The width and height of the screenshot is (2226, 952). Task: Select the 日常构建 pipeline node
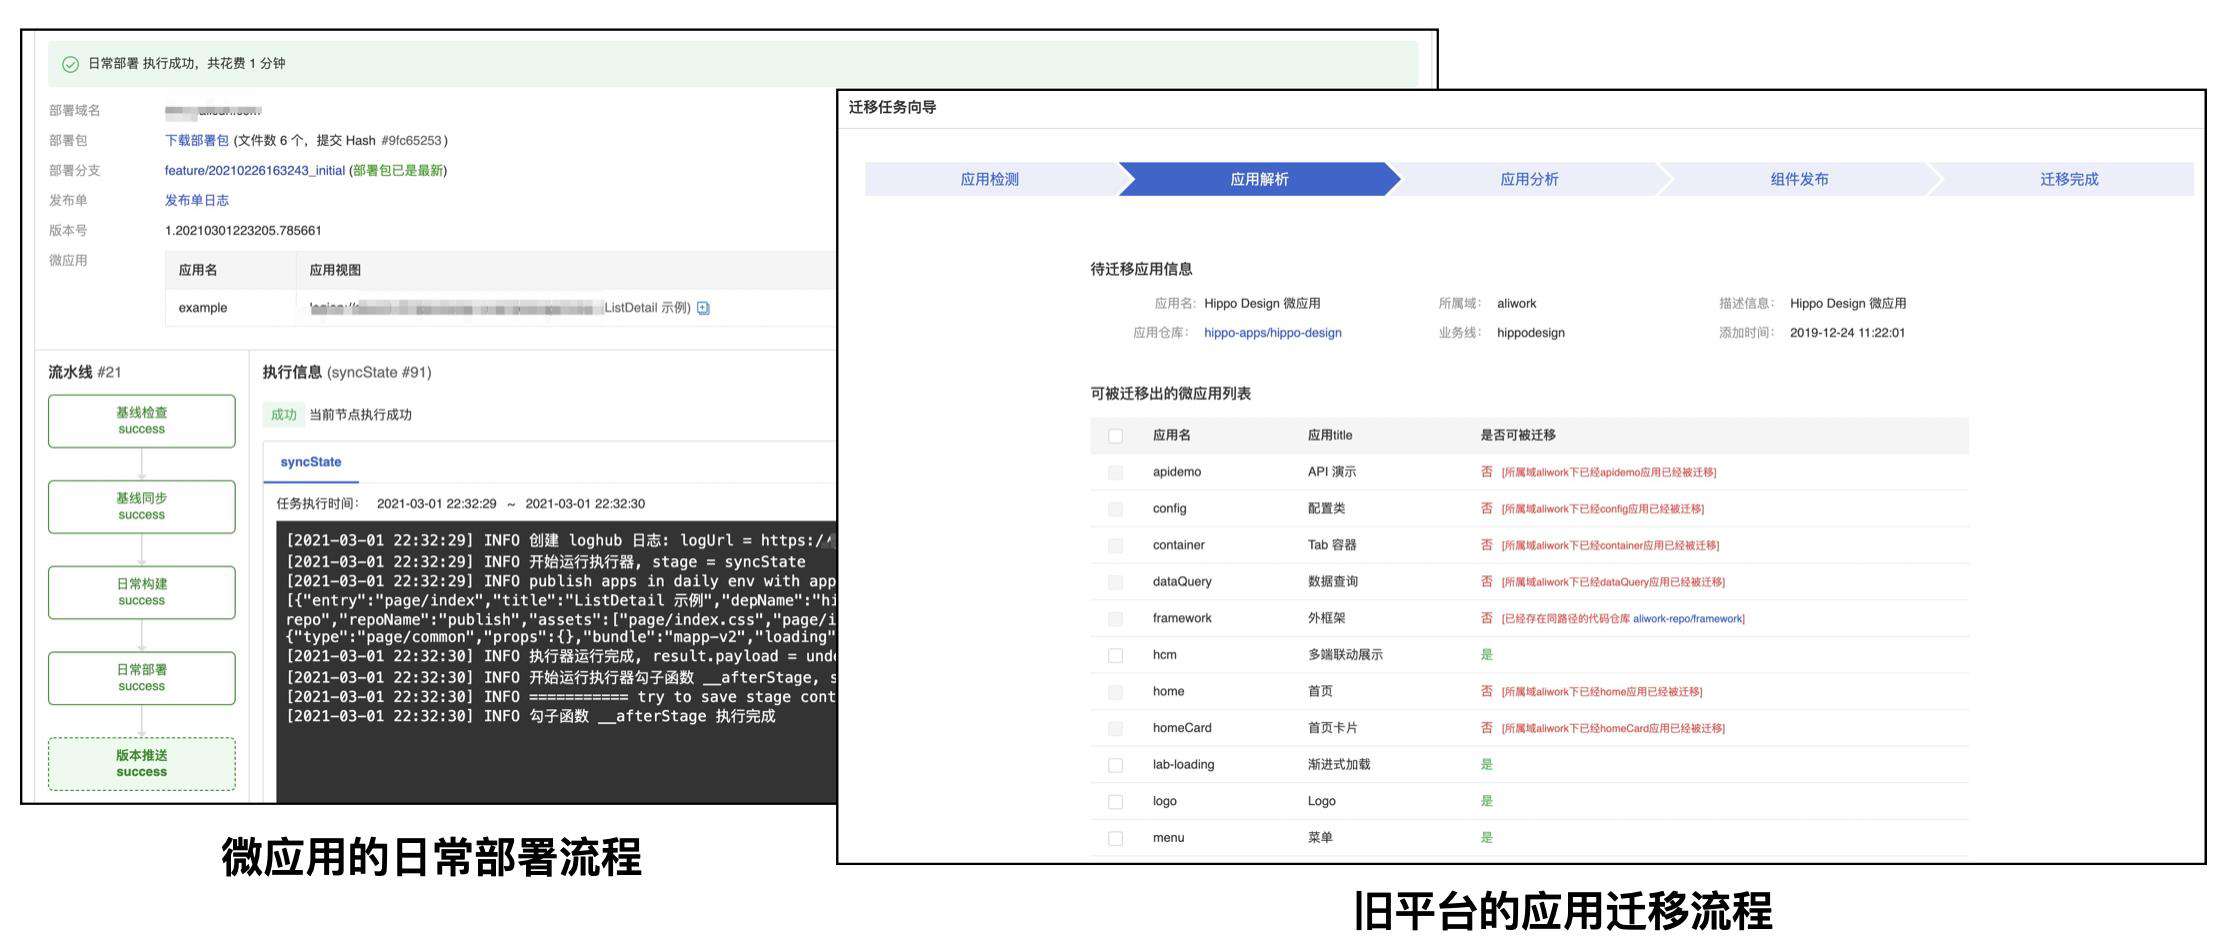coord(142,592)
